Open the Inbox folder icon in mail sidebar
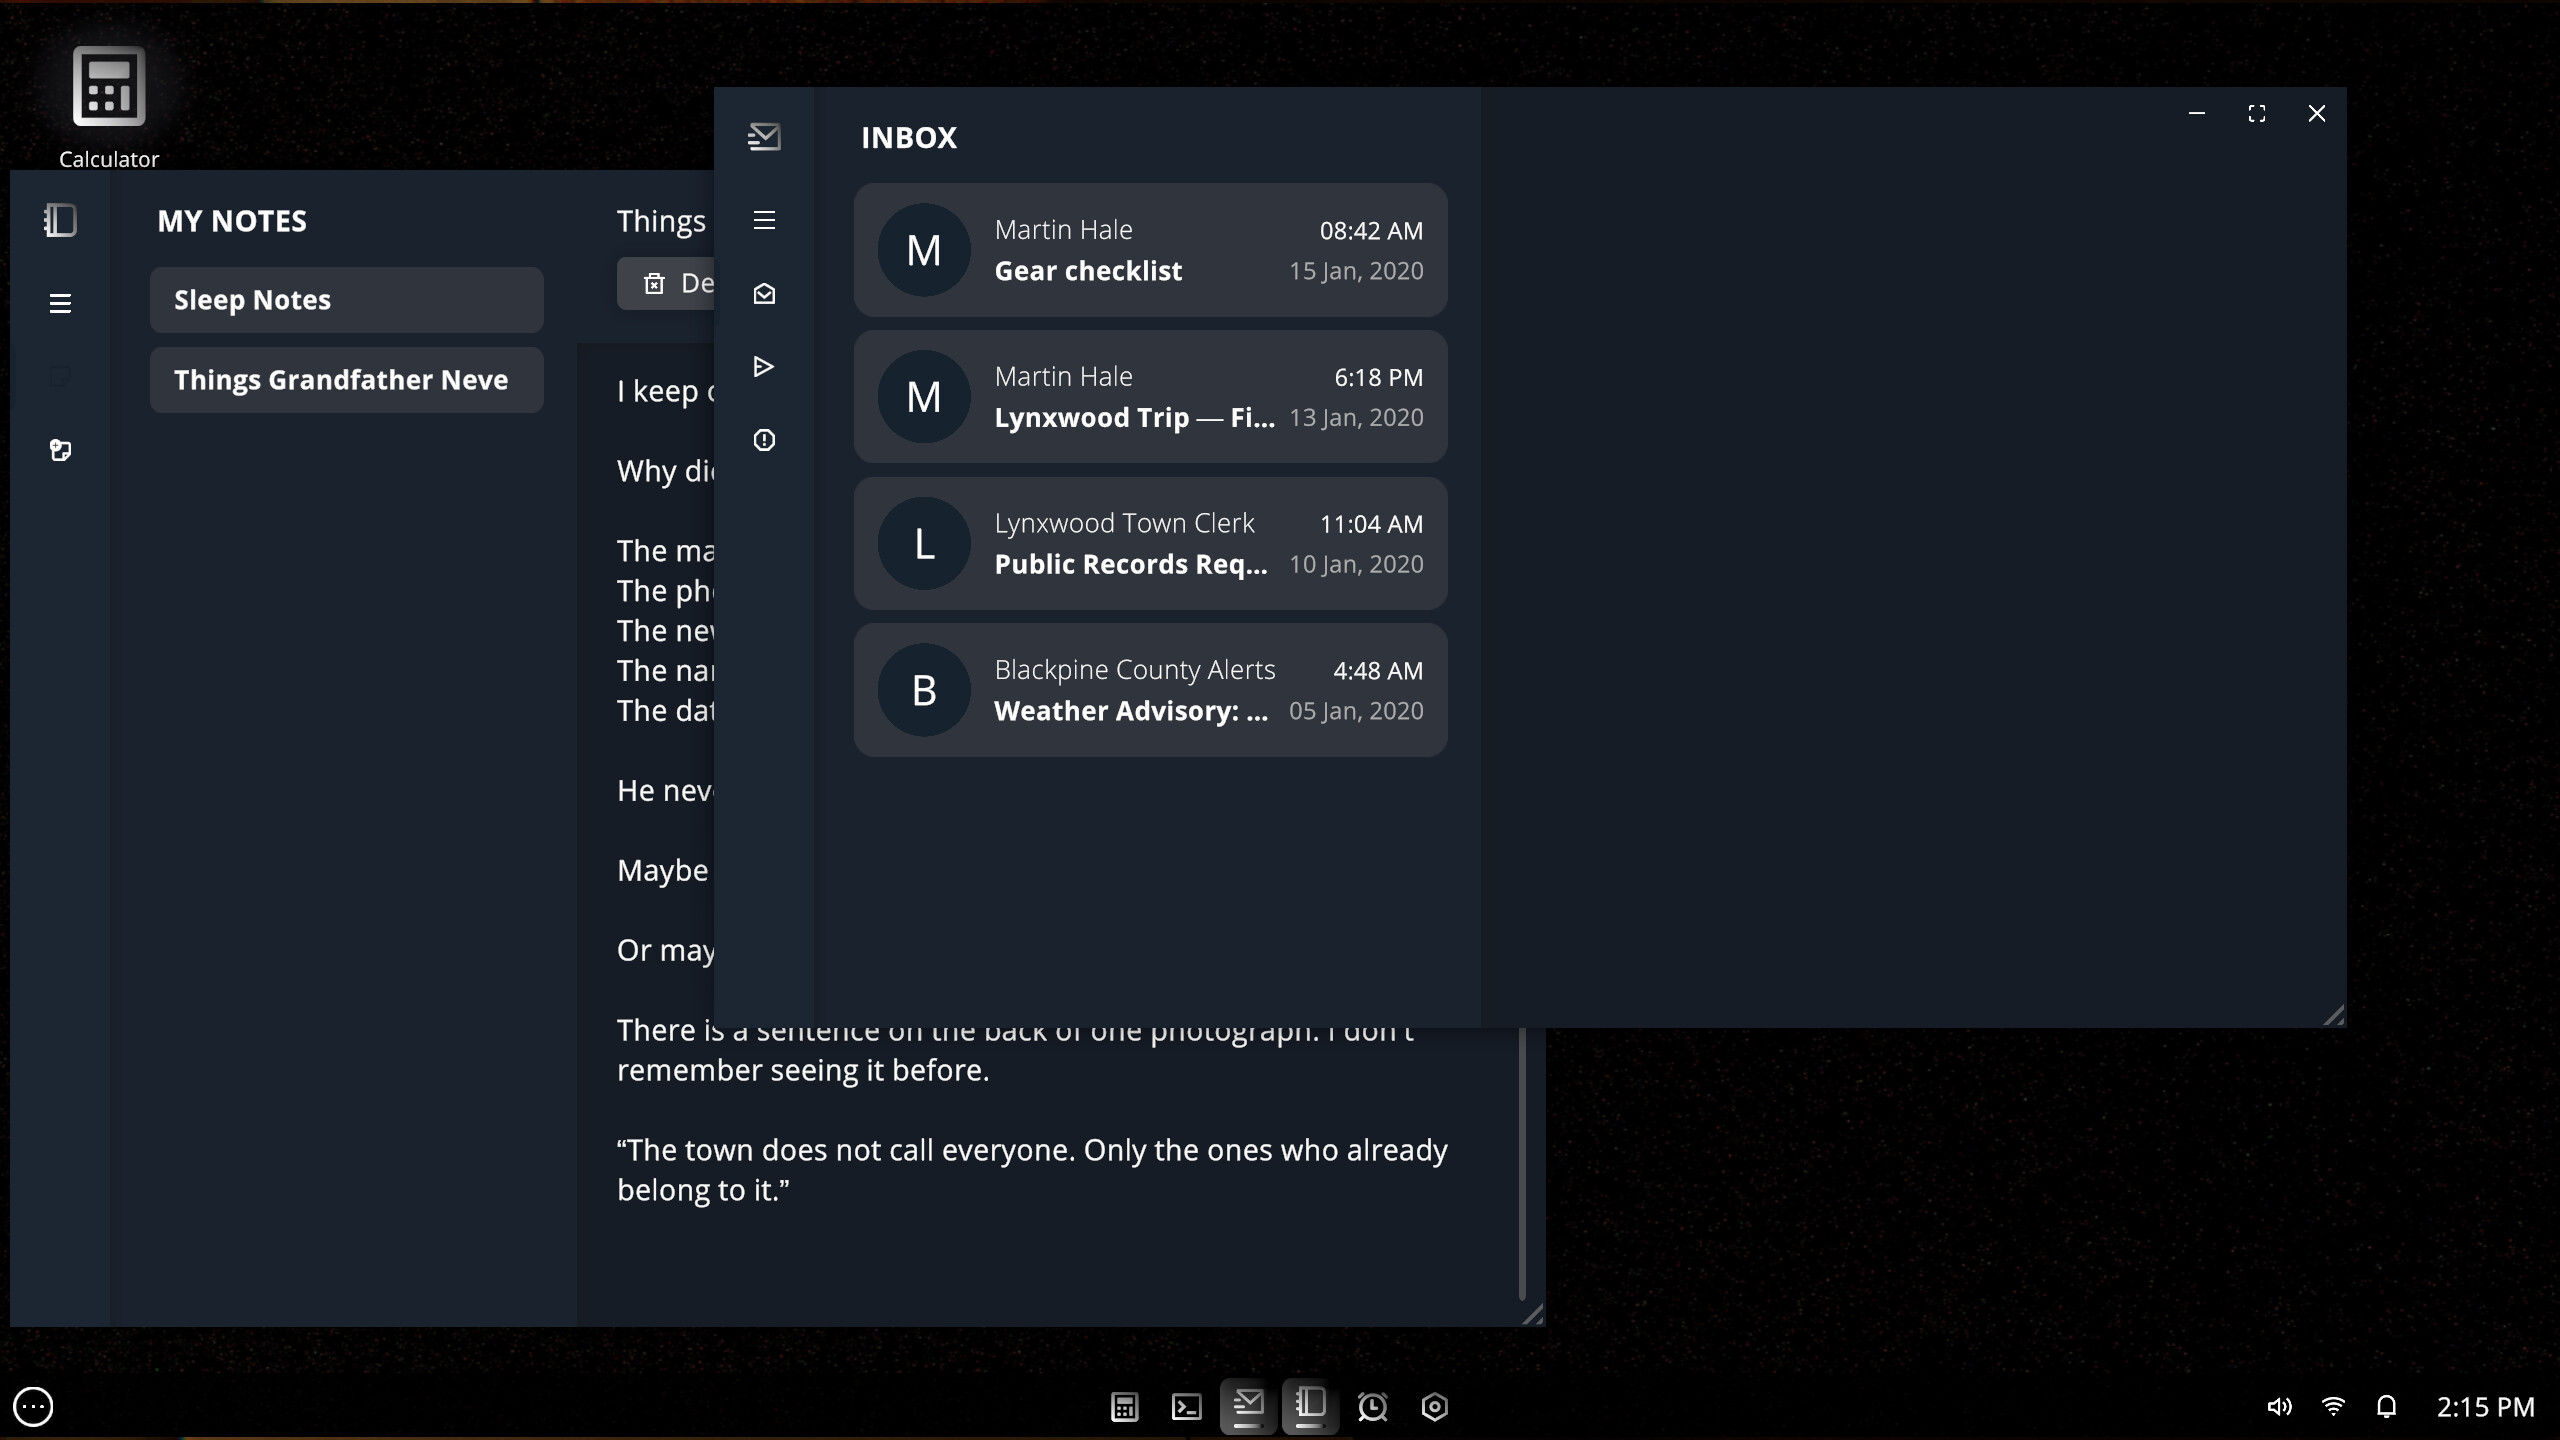 point(764,294)
